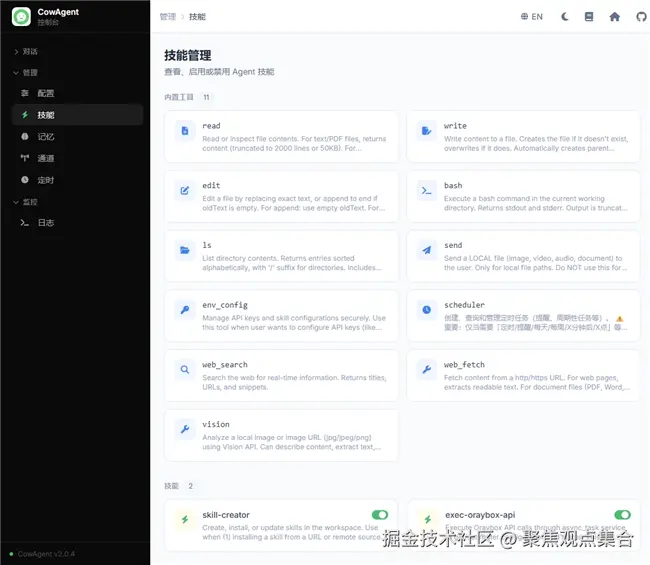Click the 'web_fetch' tool name
The height and width of the screenshot is (565, 650).
point(464,364)
